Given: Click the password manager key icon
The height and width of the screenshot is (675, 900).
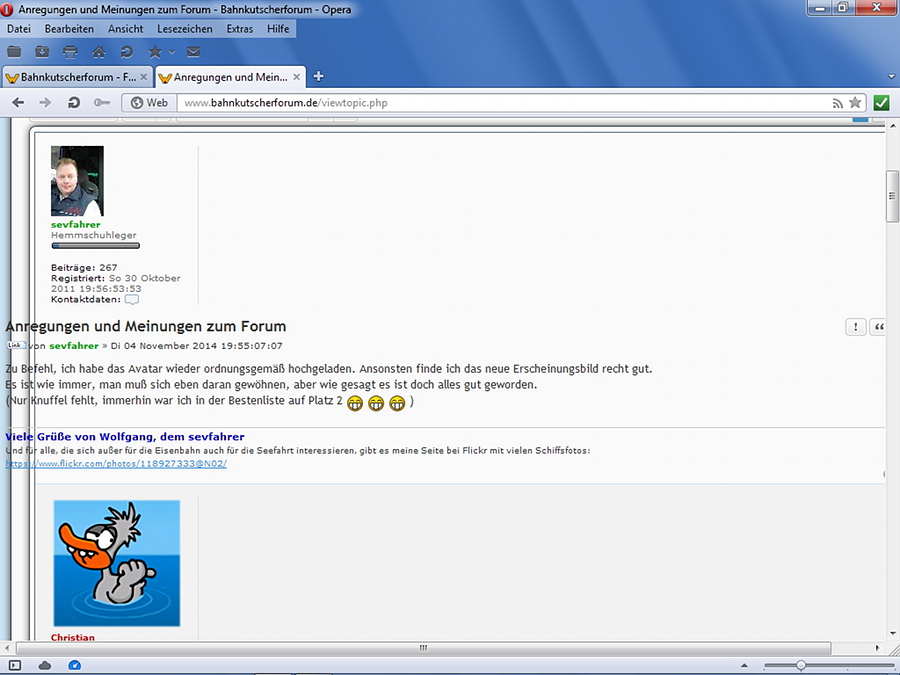Looking at the screenshot, I should click(101, 102).
